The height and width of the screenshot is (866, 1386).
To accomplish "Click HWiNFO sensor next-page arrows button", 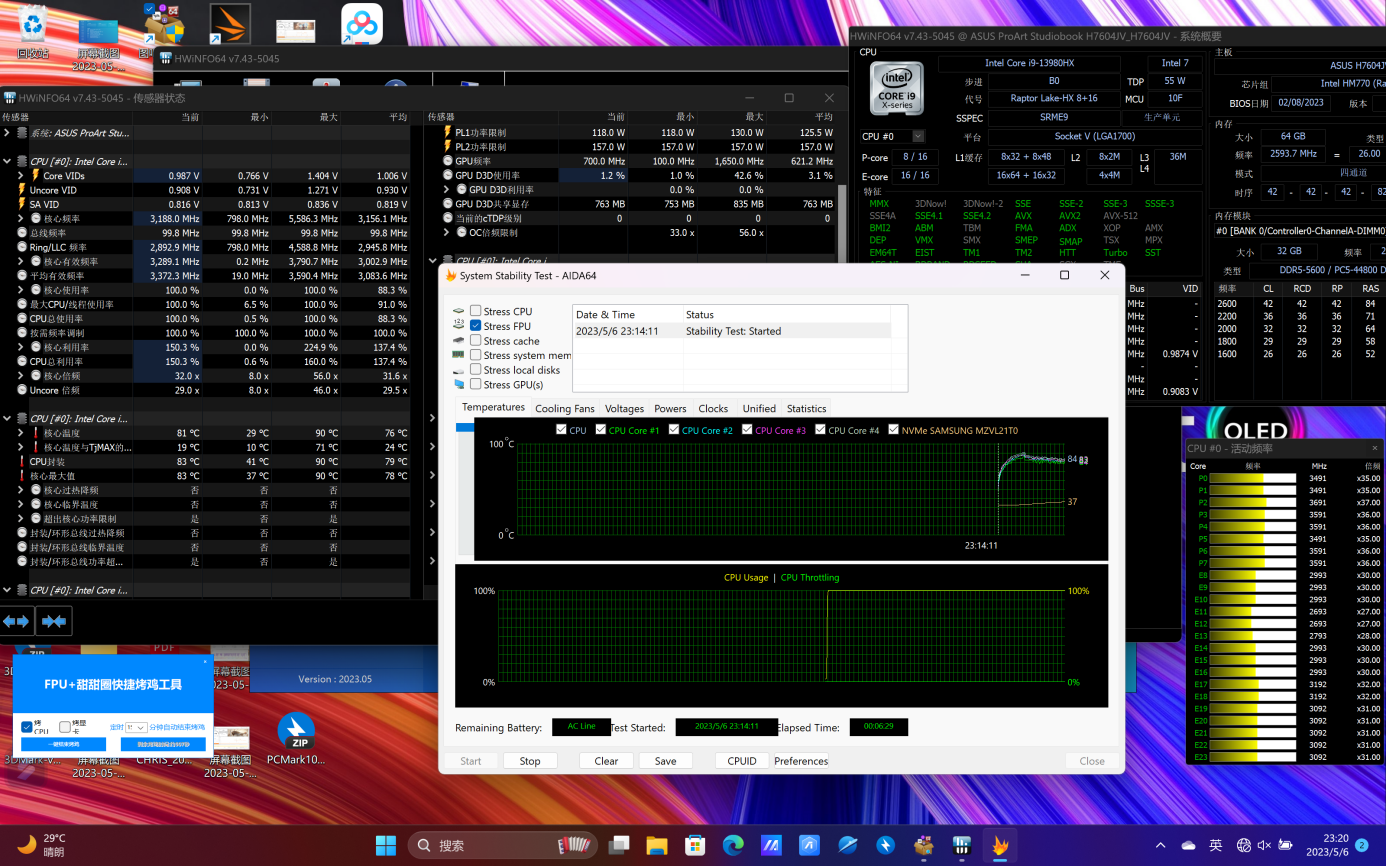I will (x=54, y=621).
